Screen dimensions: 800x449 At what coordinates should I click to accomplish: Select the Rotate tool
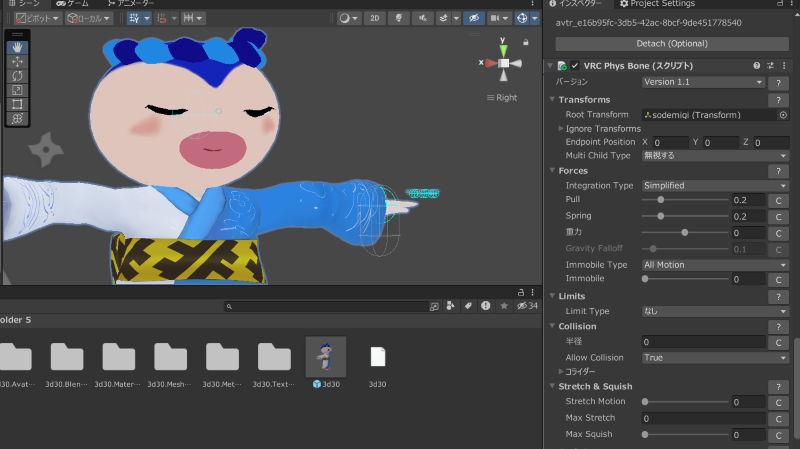[18, 76]
